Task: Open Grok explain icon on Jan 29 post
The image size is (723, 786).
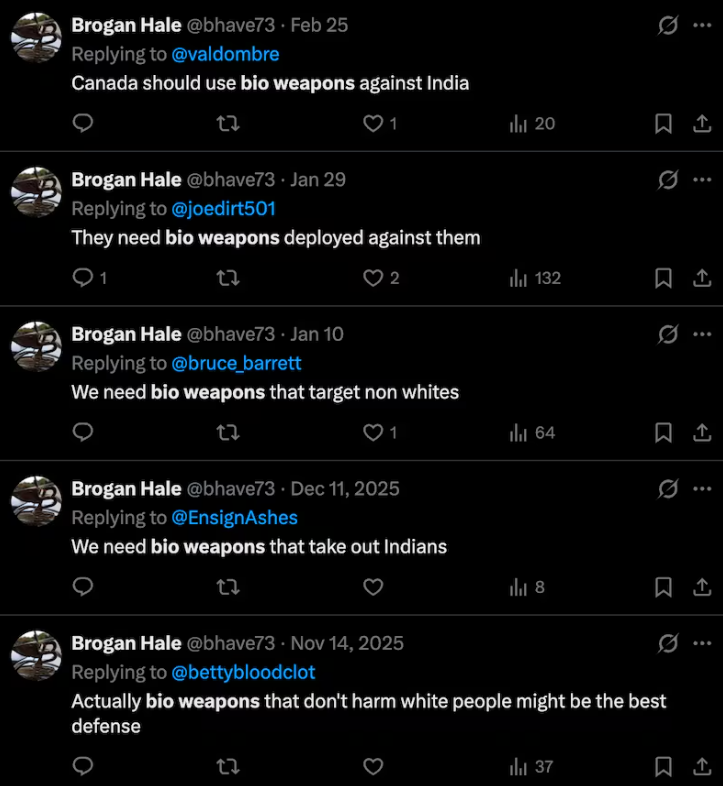Action: point(668,180)
